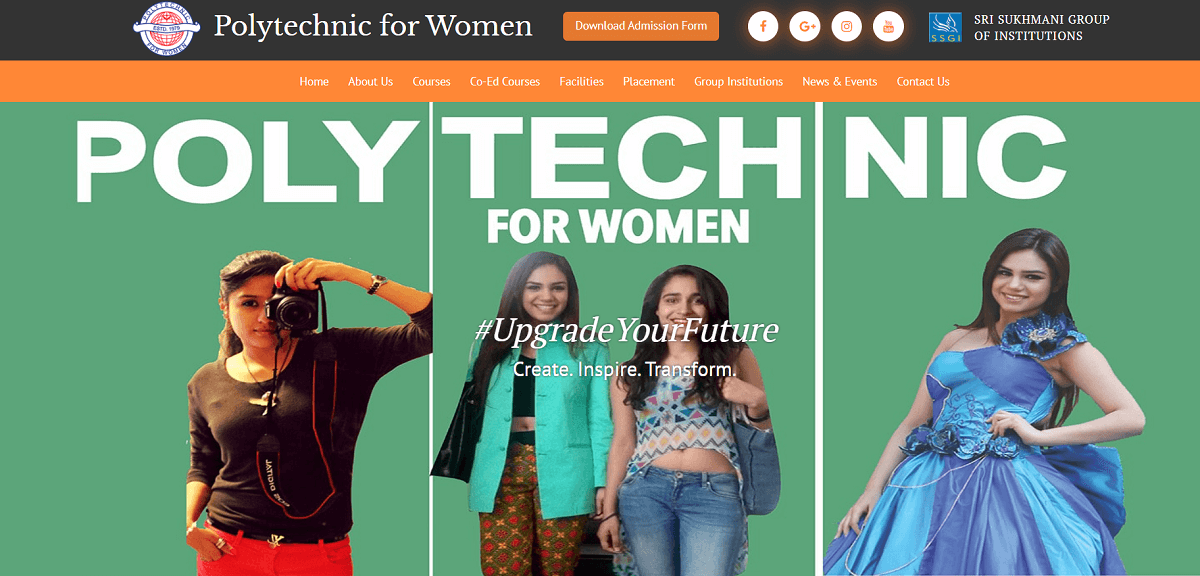Viewport: 1200px width, 576px height.
Task: Open the YouTube social icon
Action: pyautogui.click(x=888, y=27)
